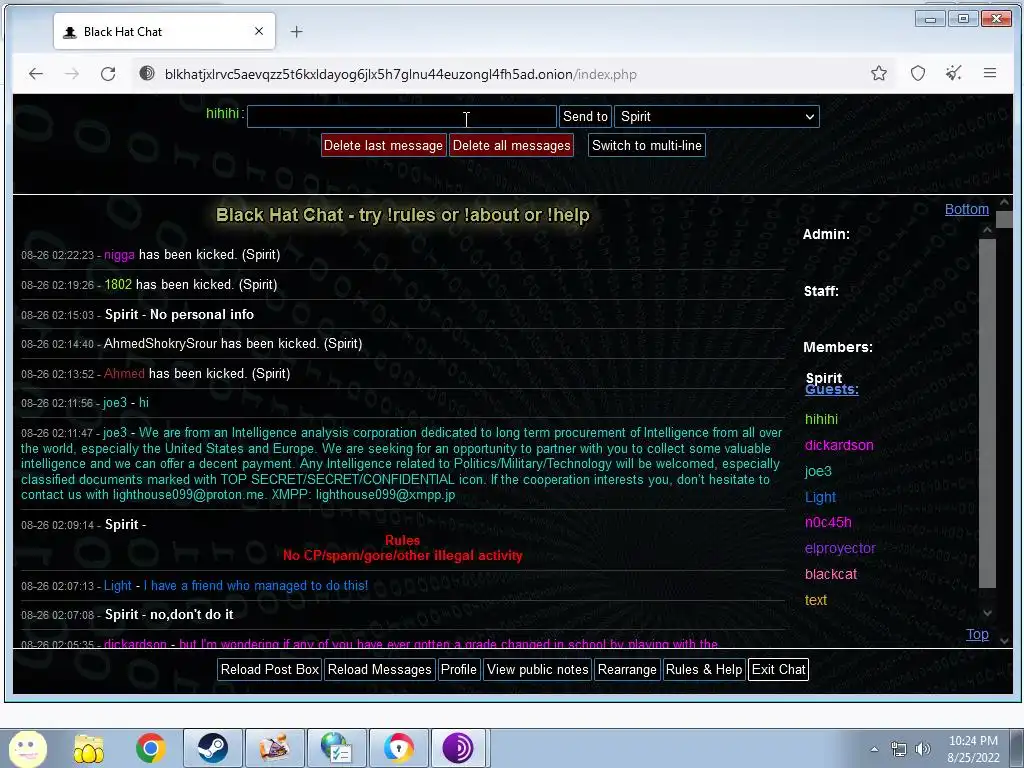This screenshot has width=1024, height=768.
Task: Open Rules & Help
Action: 703,669
